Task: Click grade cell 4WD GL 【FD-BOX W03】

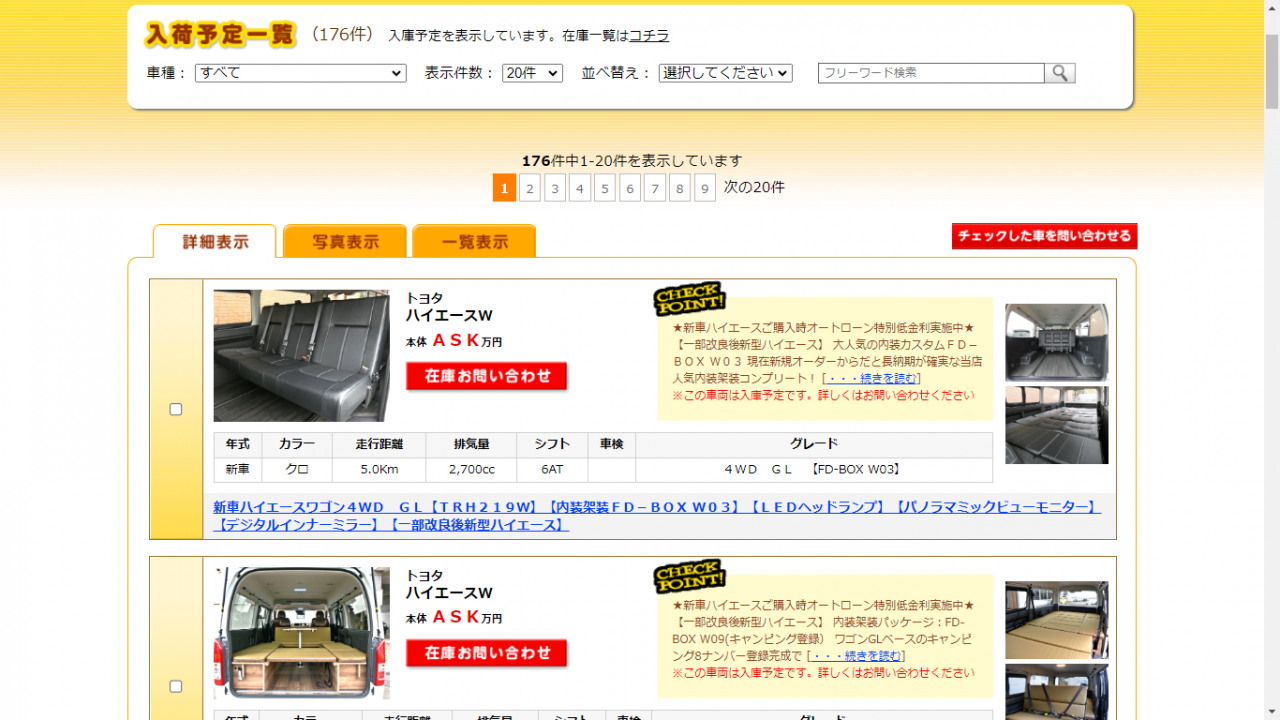Action: 814,470
